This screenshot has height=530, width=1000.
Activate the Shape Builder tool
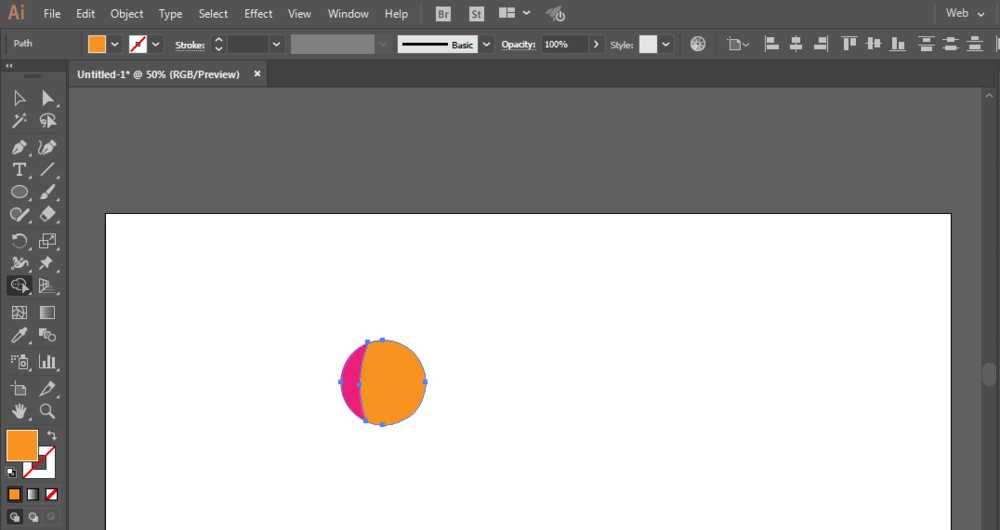pyautogui.click(x=19, y=285)
